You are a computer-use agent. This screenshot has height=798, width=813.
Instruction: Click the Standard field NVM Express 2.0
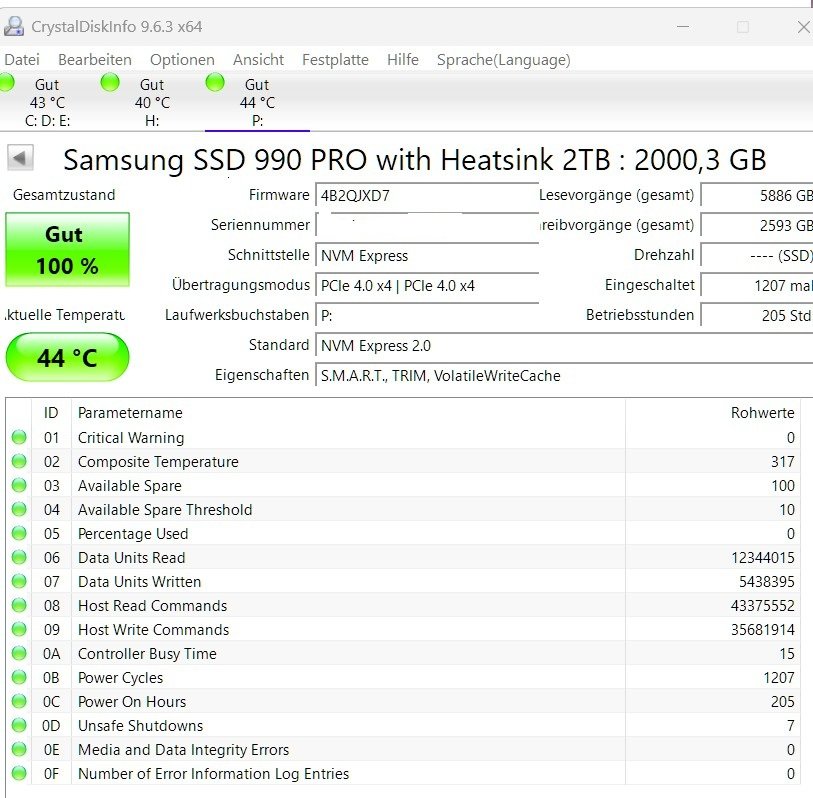pyautogui.click(x=564, y=345)
